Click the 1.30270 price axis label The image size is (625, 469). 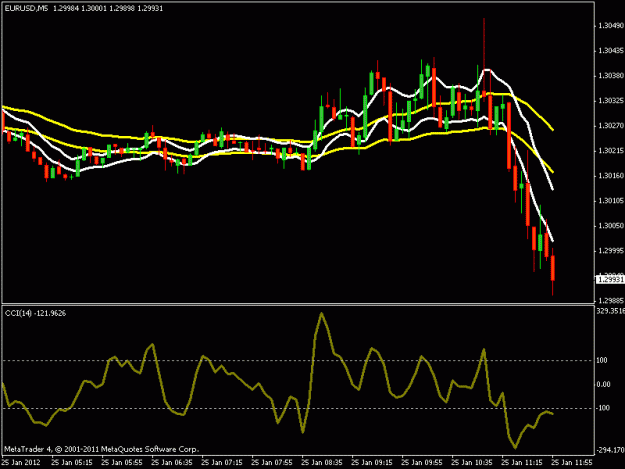611,126
